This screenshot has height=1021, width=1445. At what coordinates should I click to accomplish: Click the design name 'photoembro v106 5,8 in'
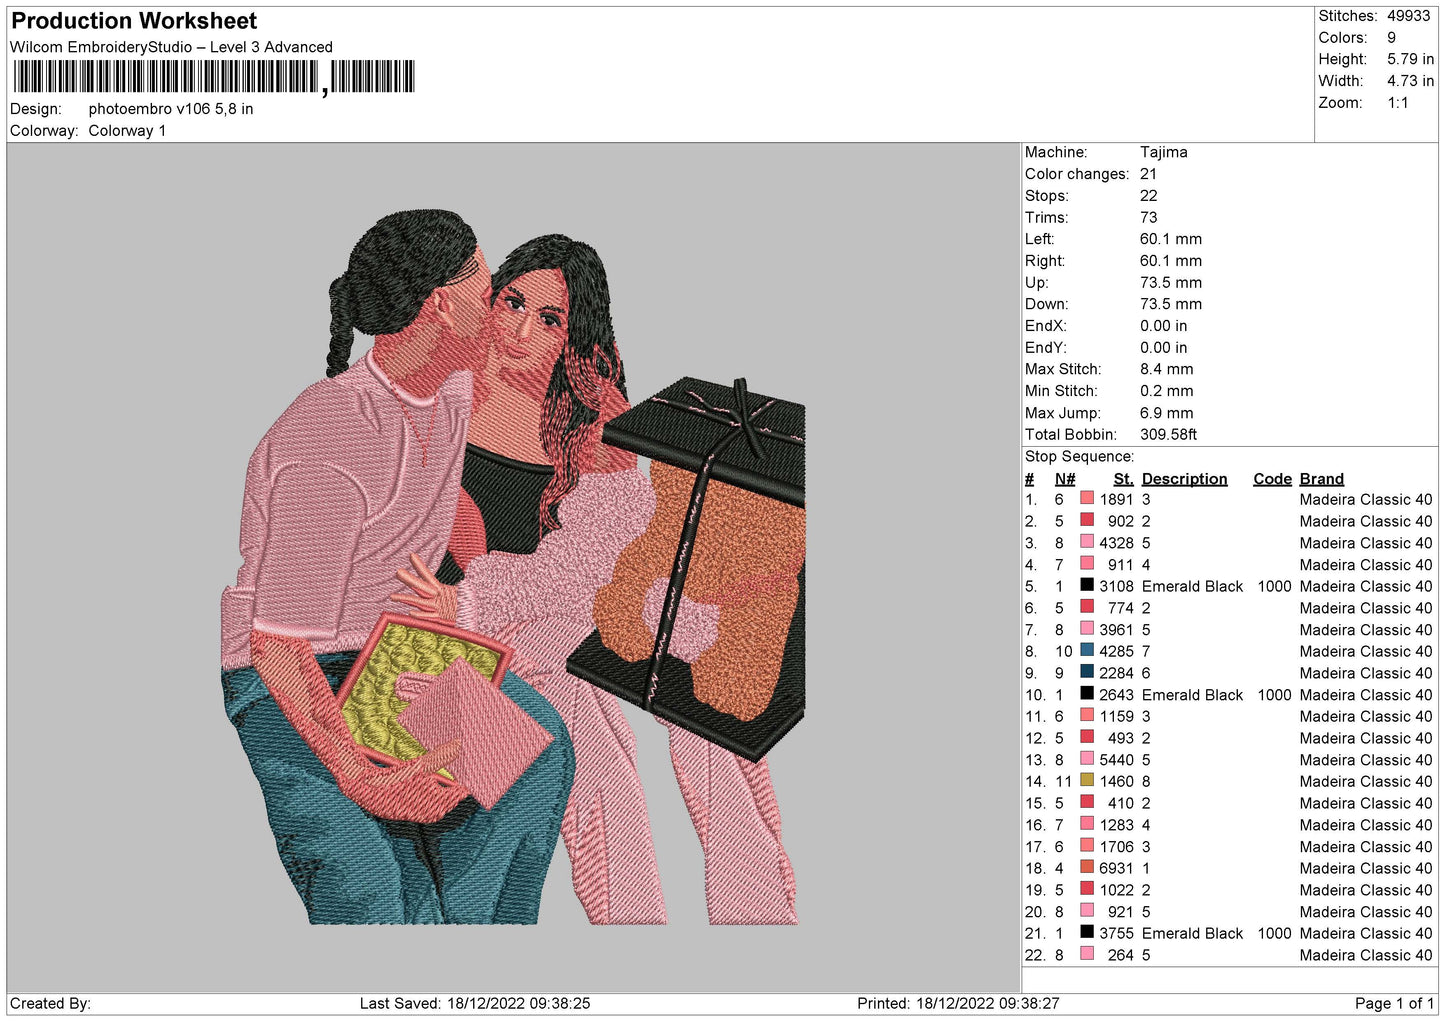pyautogui.click(x=171, y=109)
